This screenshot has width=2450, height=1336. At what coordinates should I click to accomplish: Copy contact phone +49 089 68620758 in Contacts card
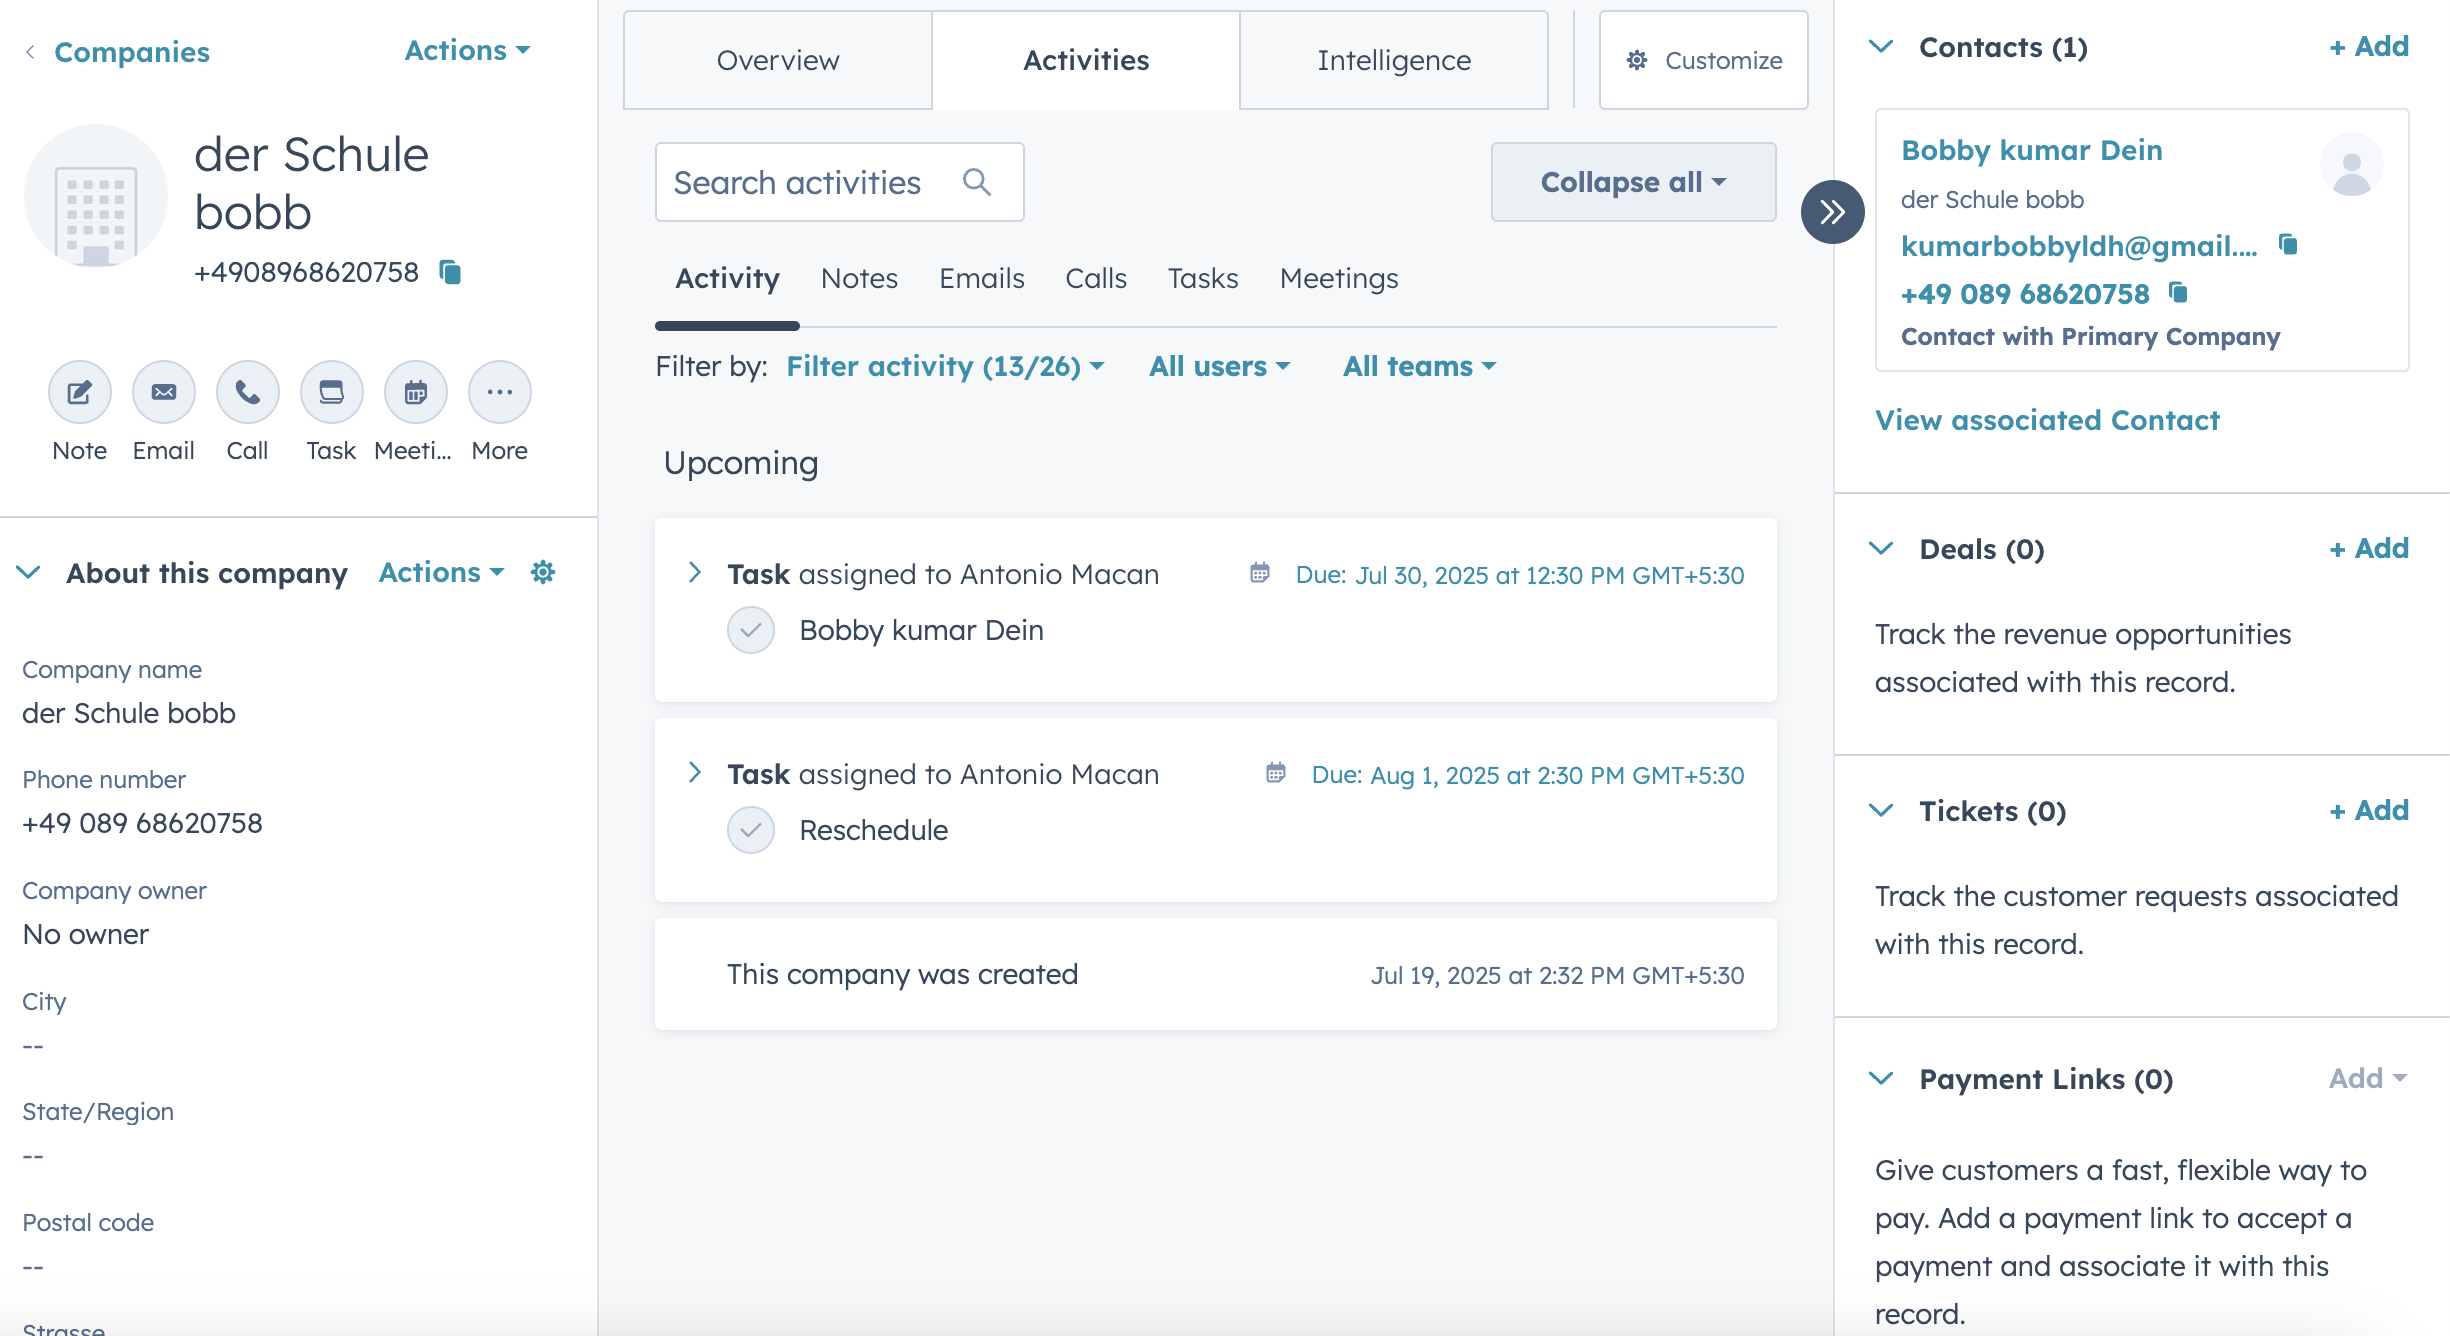(2178, 292)
